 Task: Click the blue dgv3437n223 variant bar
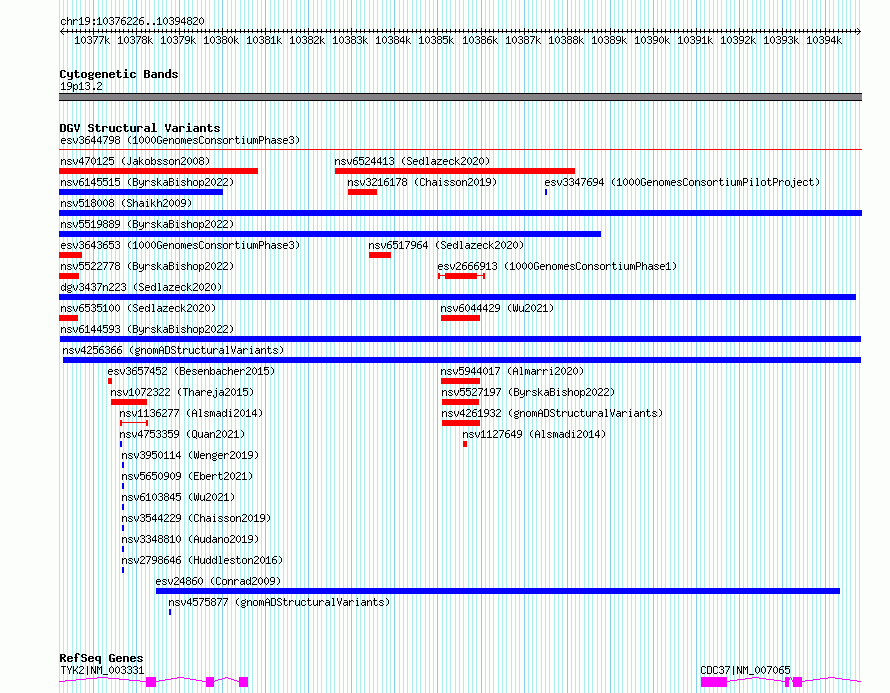tap(457, 297)
